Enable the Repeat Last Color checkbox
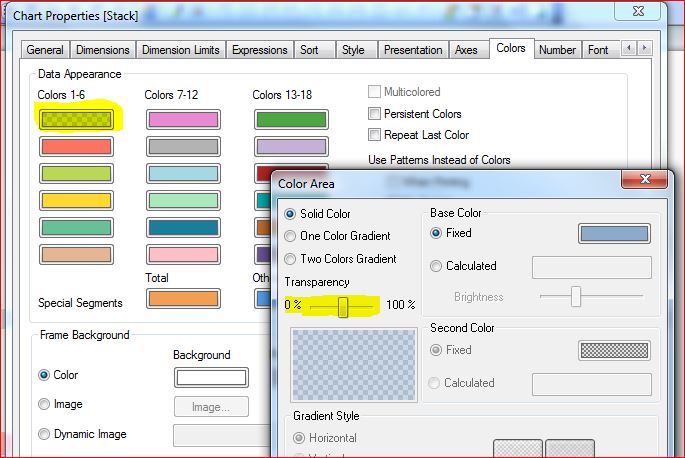Viewport: 685px width, 458px height. 374,135
